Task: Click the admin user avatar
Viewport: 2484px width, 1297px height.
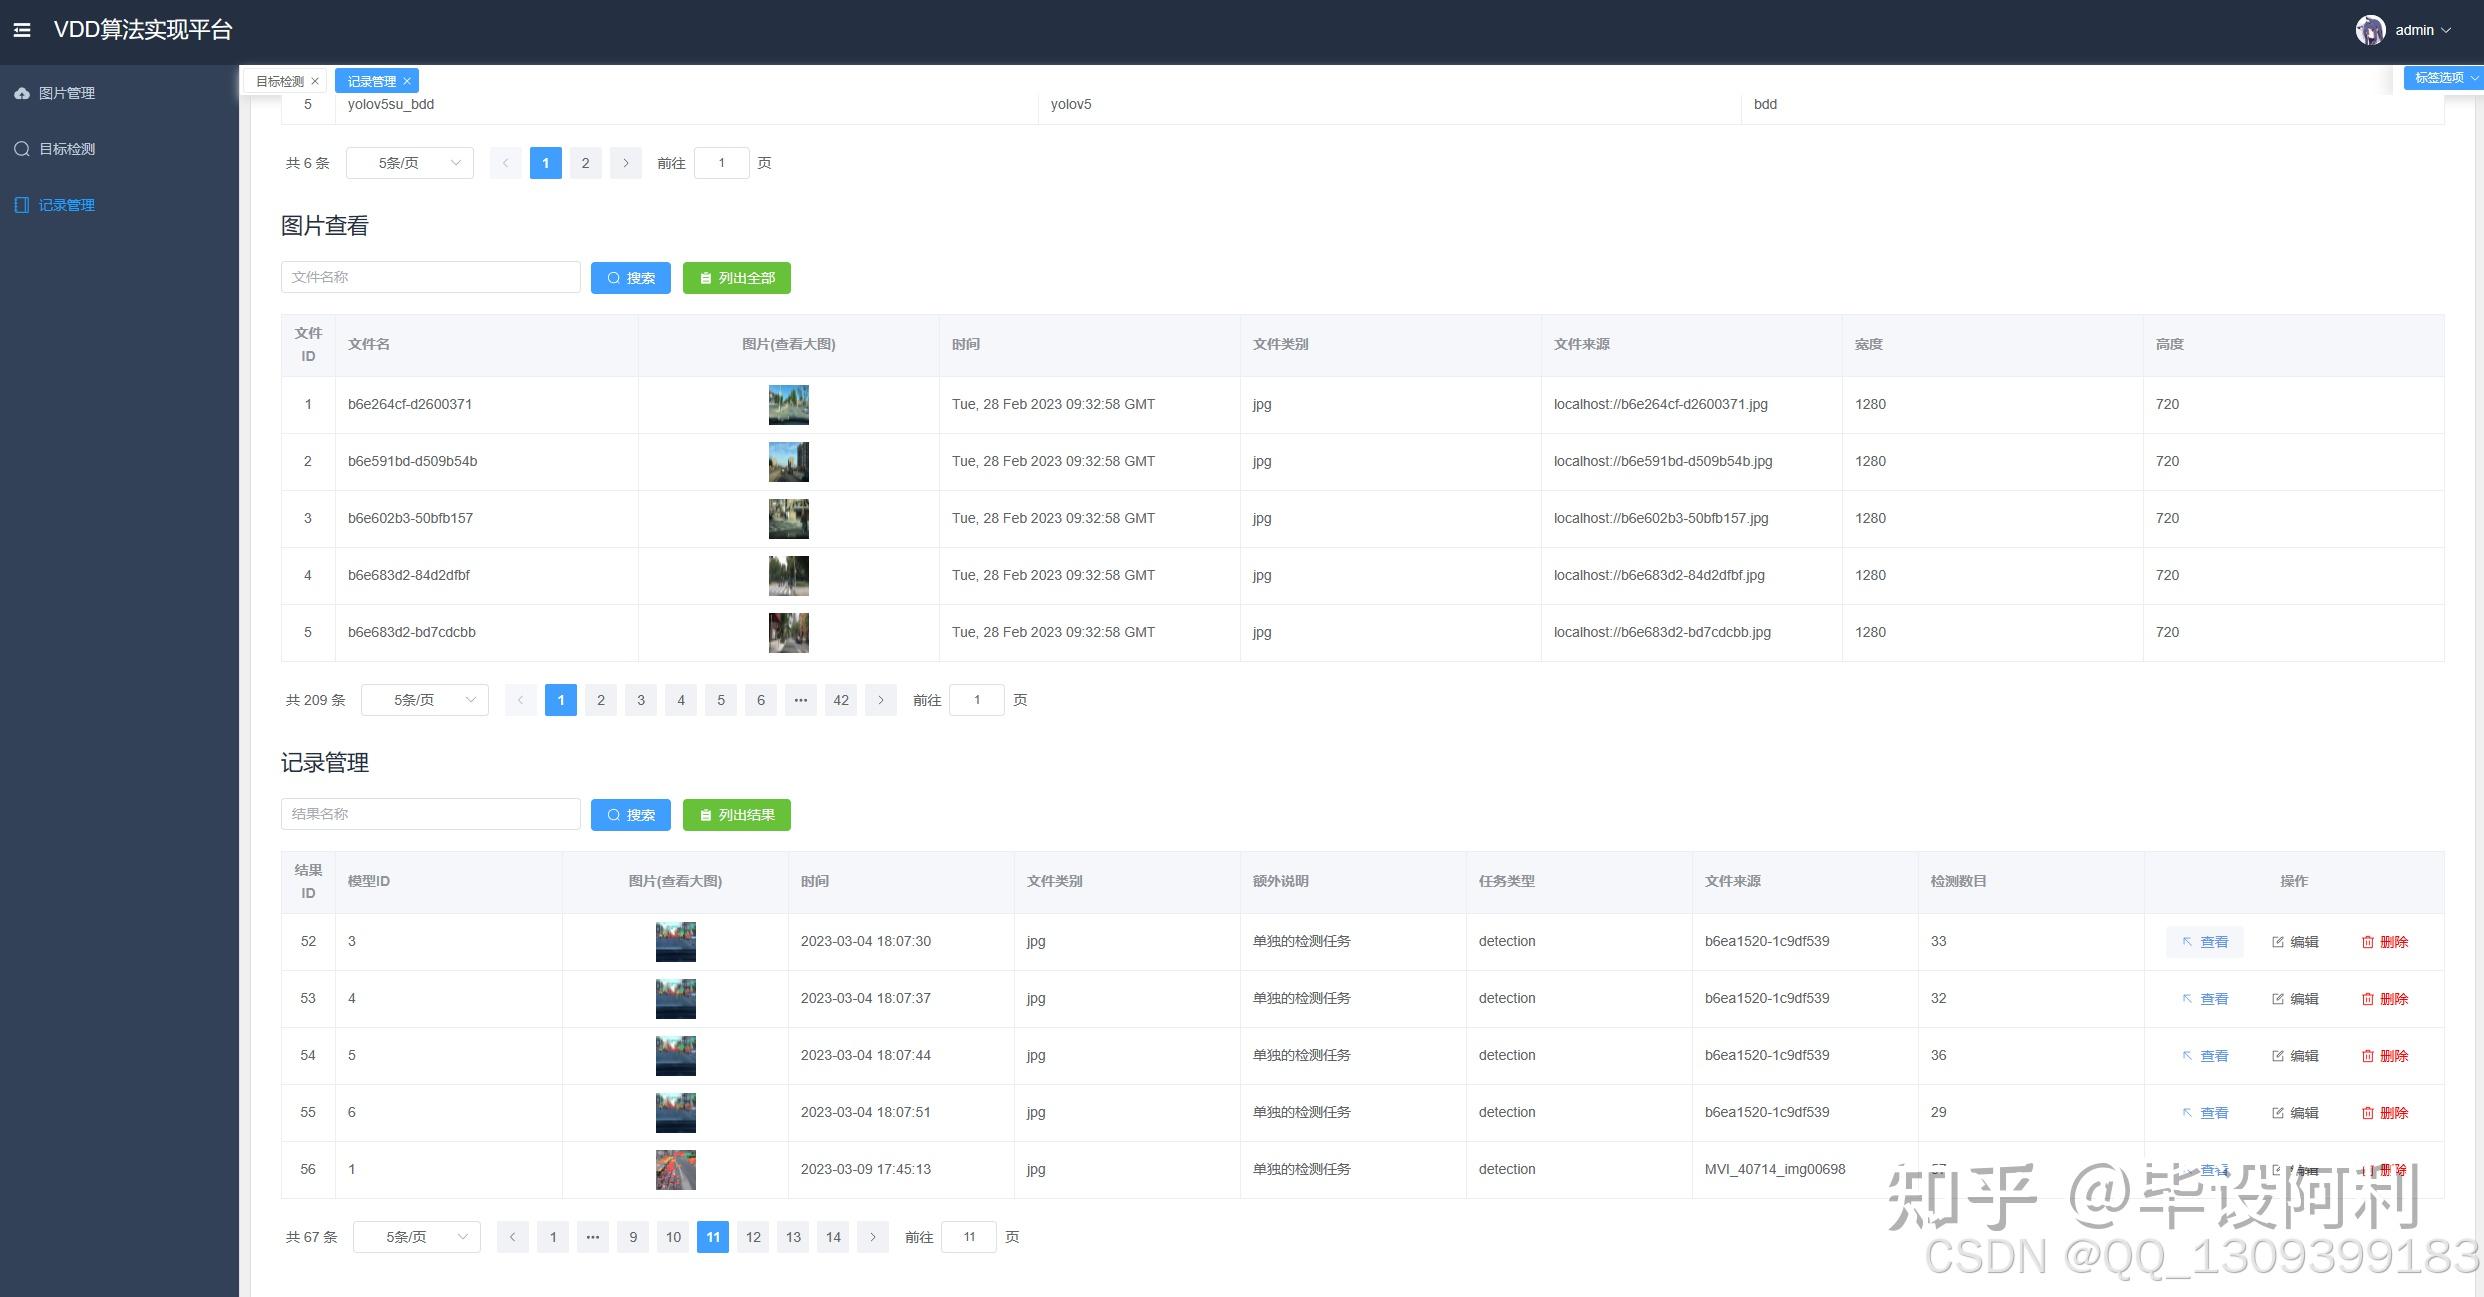Action: tap(2370, 30)
